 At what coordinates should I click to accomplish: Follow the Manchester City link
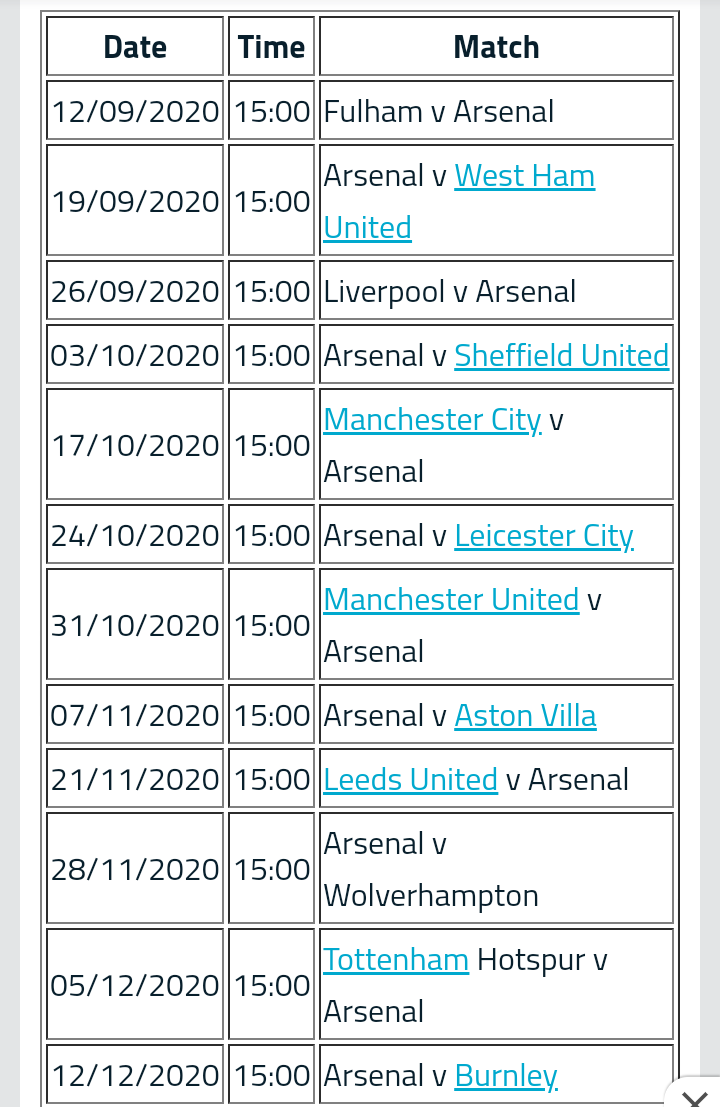[432, 420]
